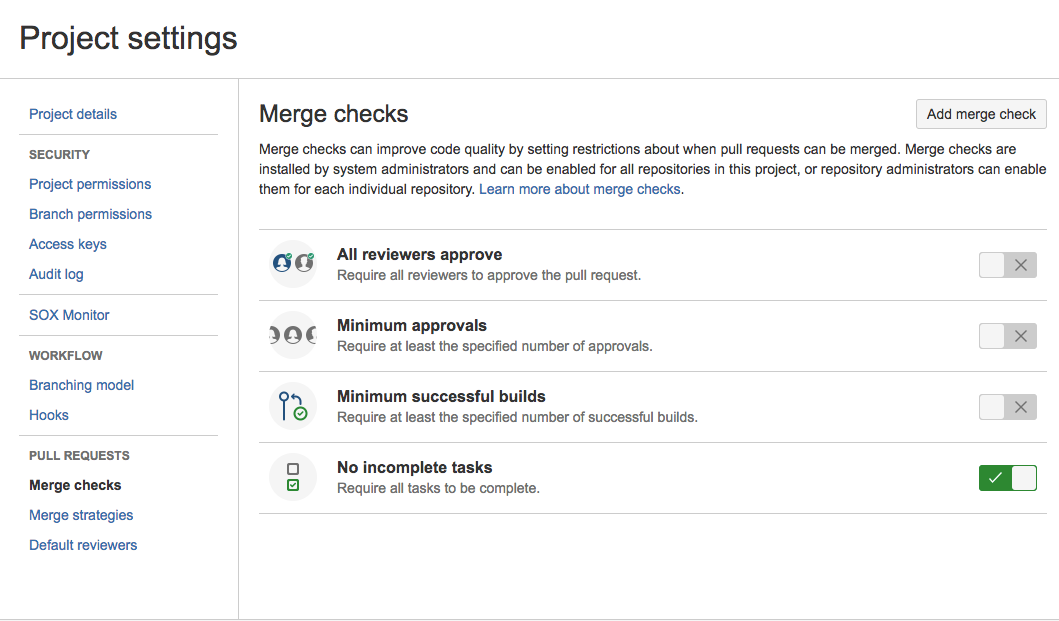The height and width of the screenshot is (621, 1059).
Task: Click 'Require all reviewers to approve the pull request.'
Action: 489,275
